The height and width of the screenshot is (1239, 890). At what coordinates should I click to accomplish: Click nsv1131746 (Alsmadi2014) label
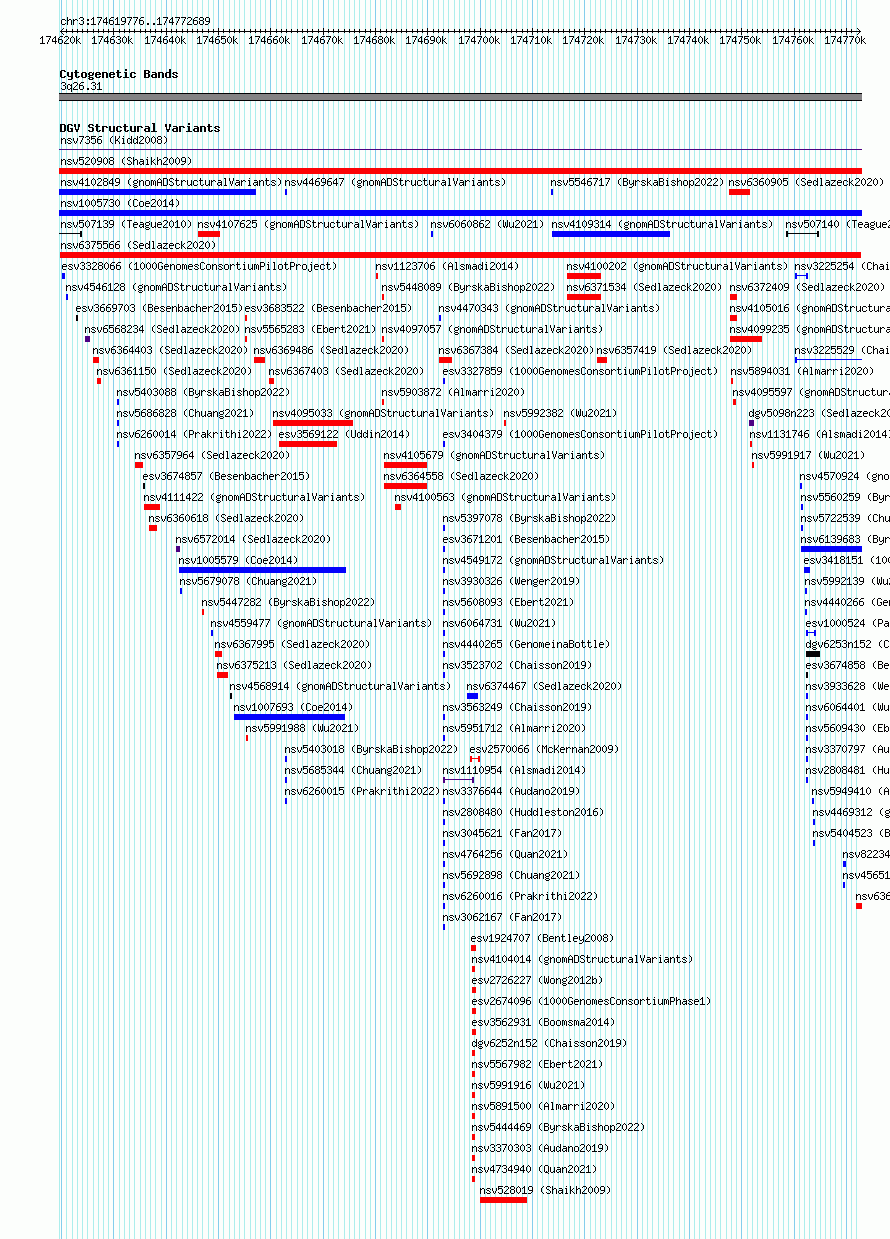819,434
